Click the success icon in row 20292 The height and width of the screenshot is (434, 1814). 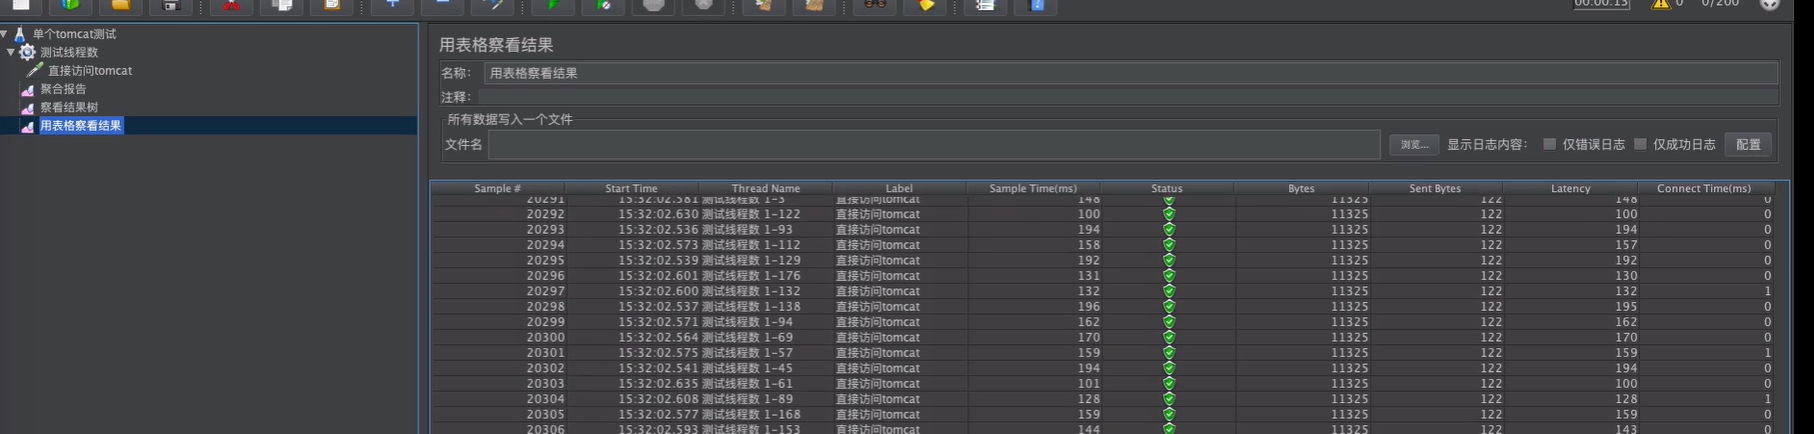coord(1168,214)
